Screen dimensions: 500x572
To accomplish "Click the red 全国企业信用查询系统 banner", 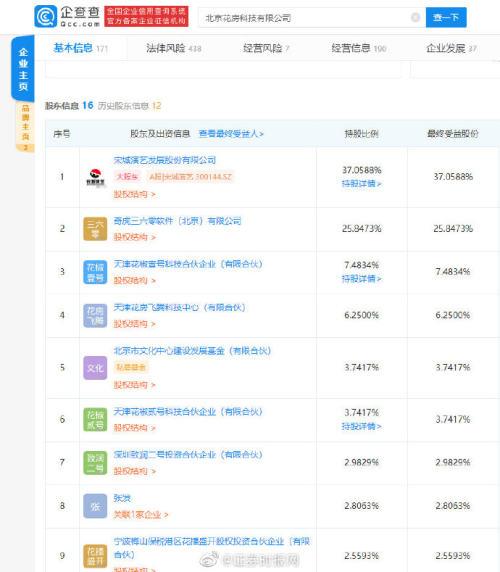I will pyautogui.click(x=146, y=17).
